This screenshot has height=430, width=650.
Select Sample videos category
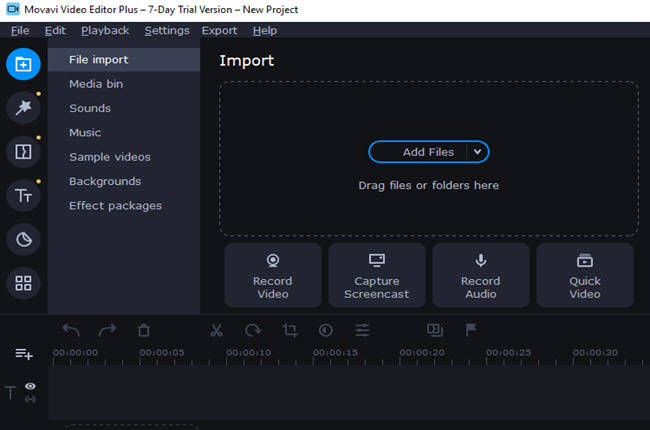pyautogui.click(x=124, y=157)
